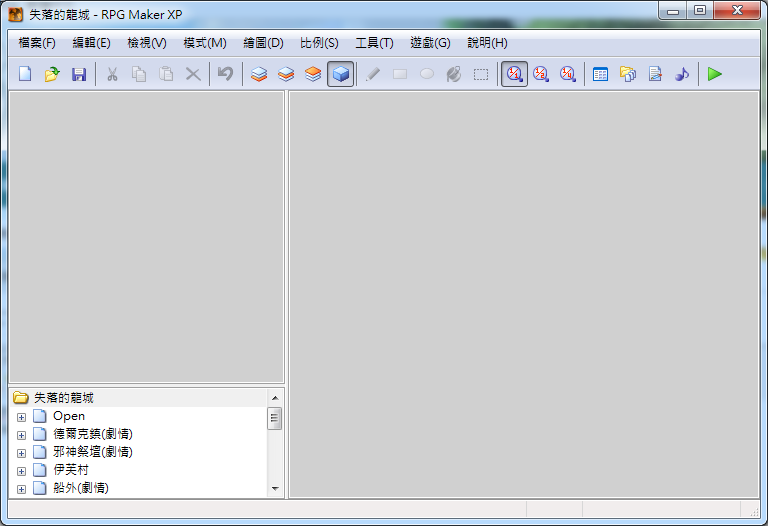The height and width of the screenshot is (526, 768).
Task: Undo the last action with the arrow icon
Action: 225,74
